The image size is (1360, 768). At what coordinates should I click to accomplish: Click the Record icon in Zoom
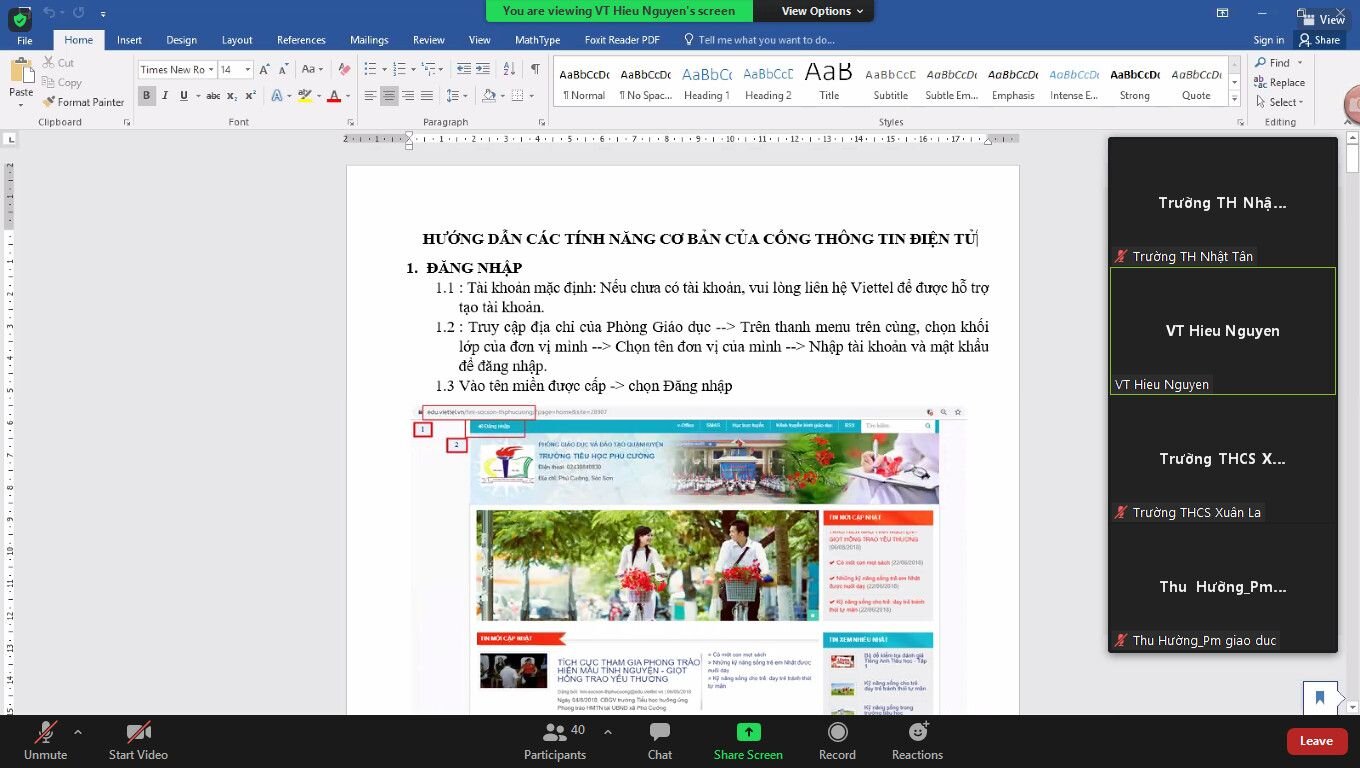click(x=837, y=740)
